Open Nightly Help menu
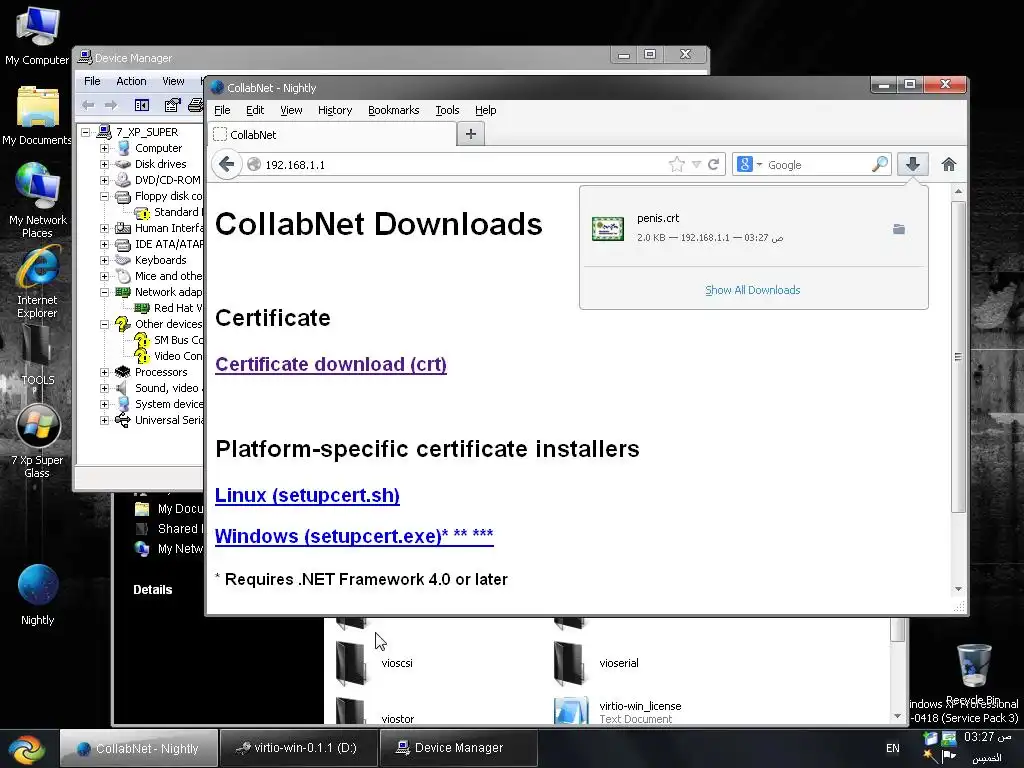Screen dimensions: 1024x768 (x=485, y=110)
